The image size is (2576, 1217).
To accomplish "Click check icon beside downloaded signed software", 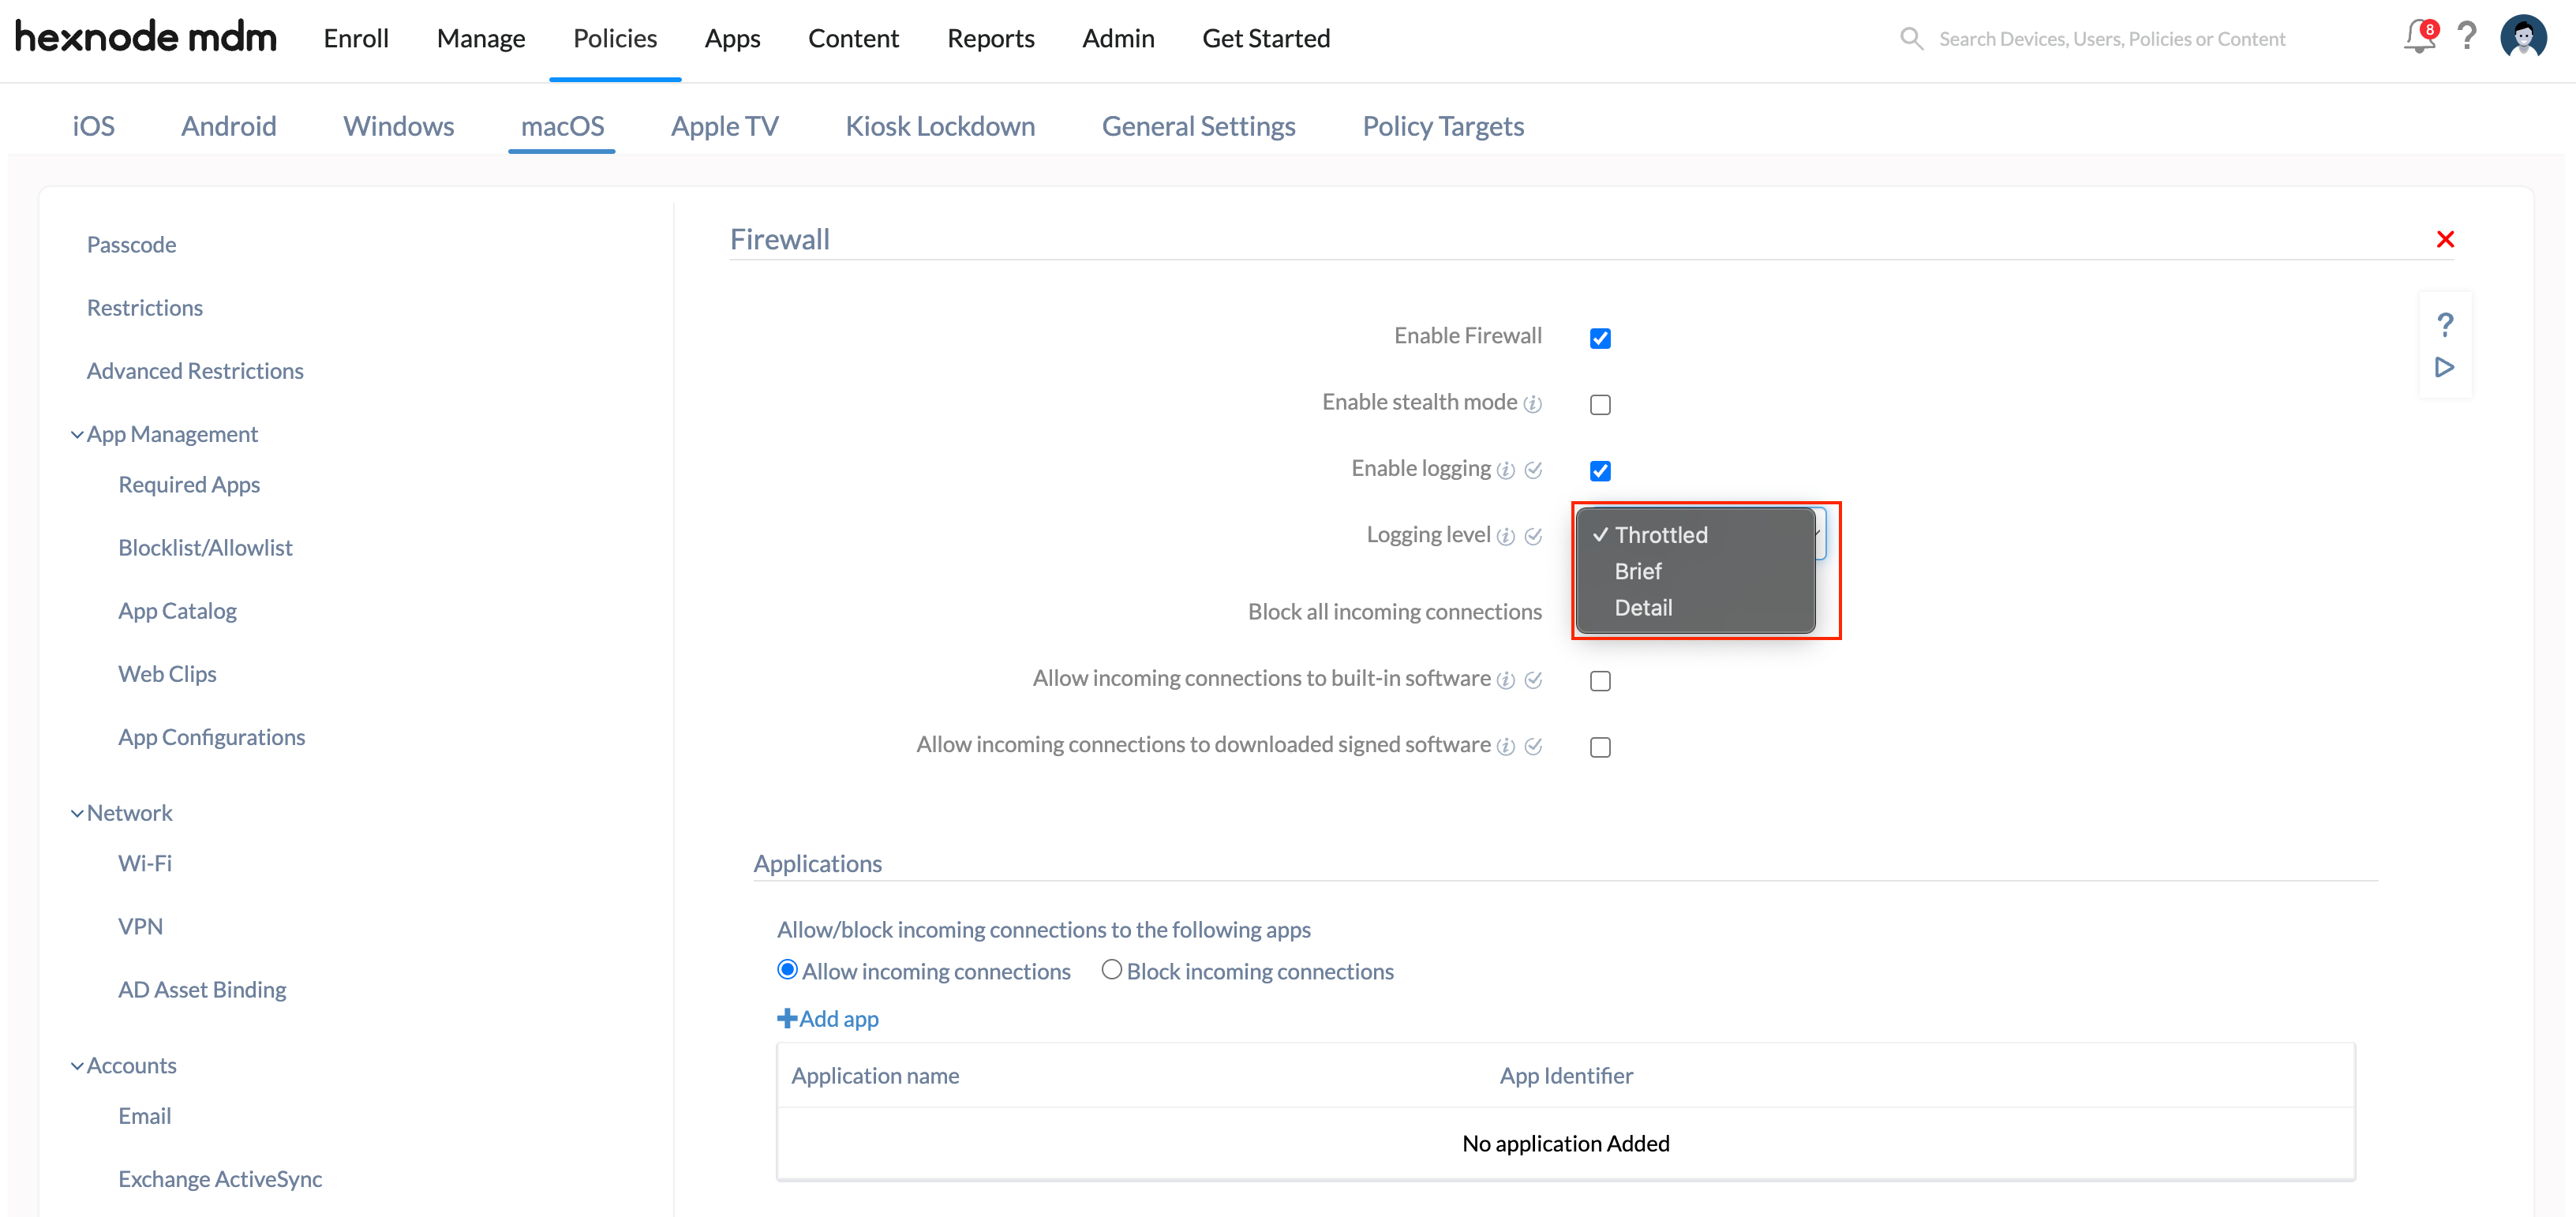I will [x=1533, y=746].
